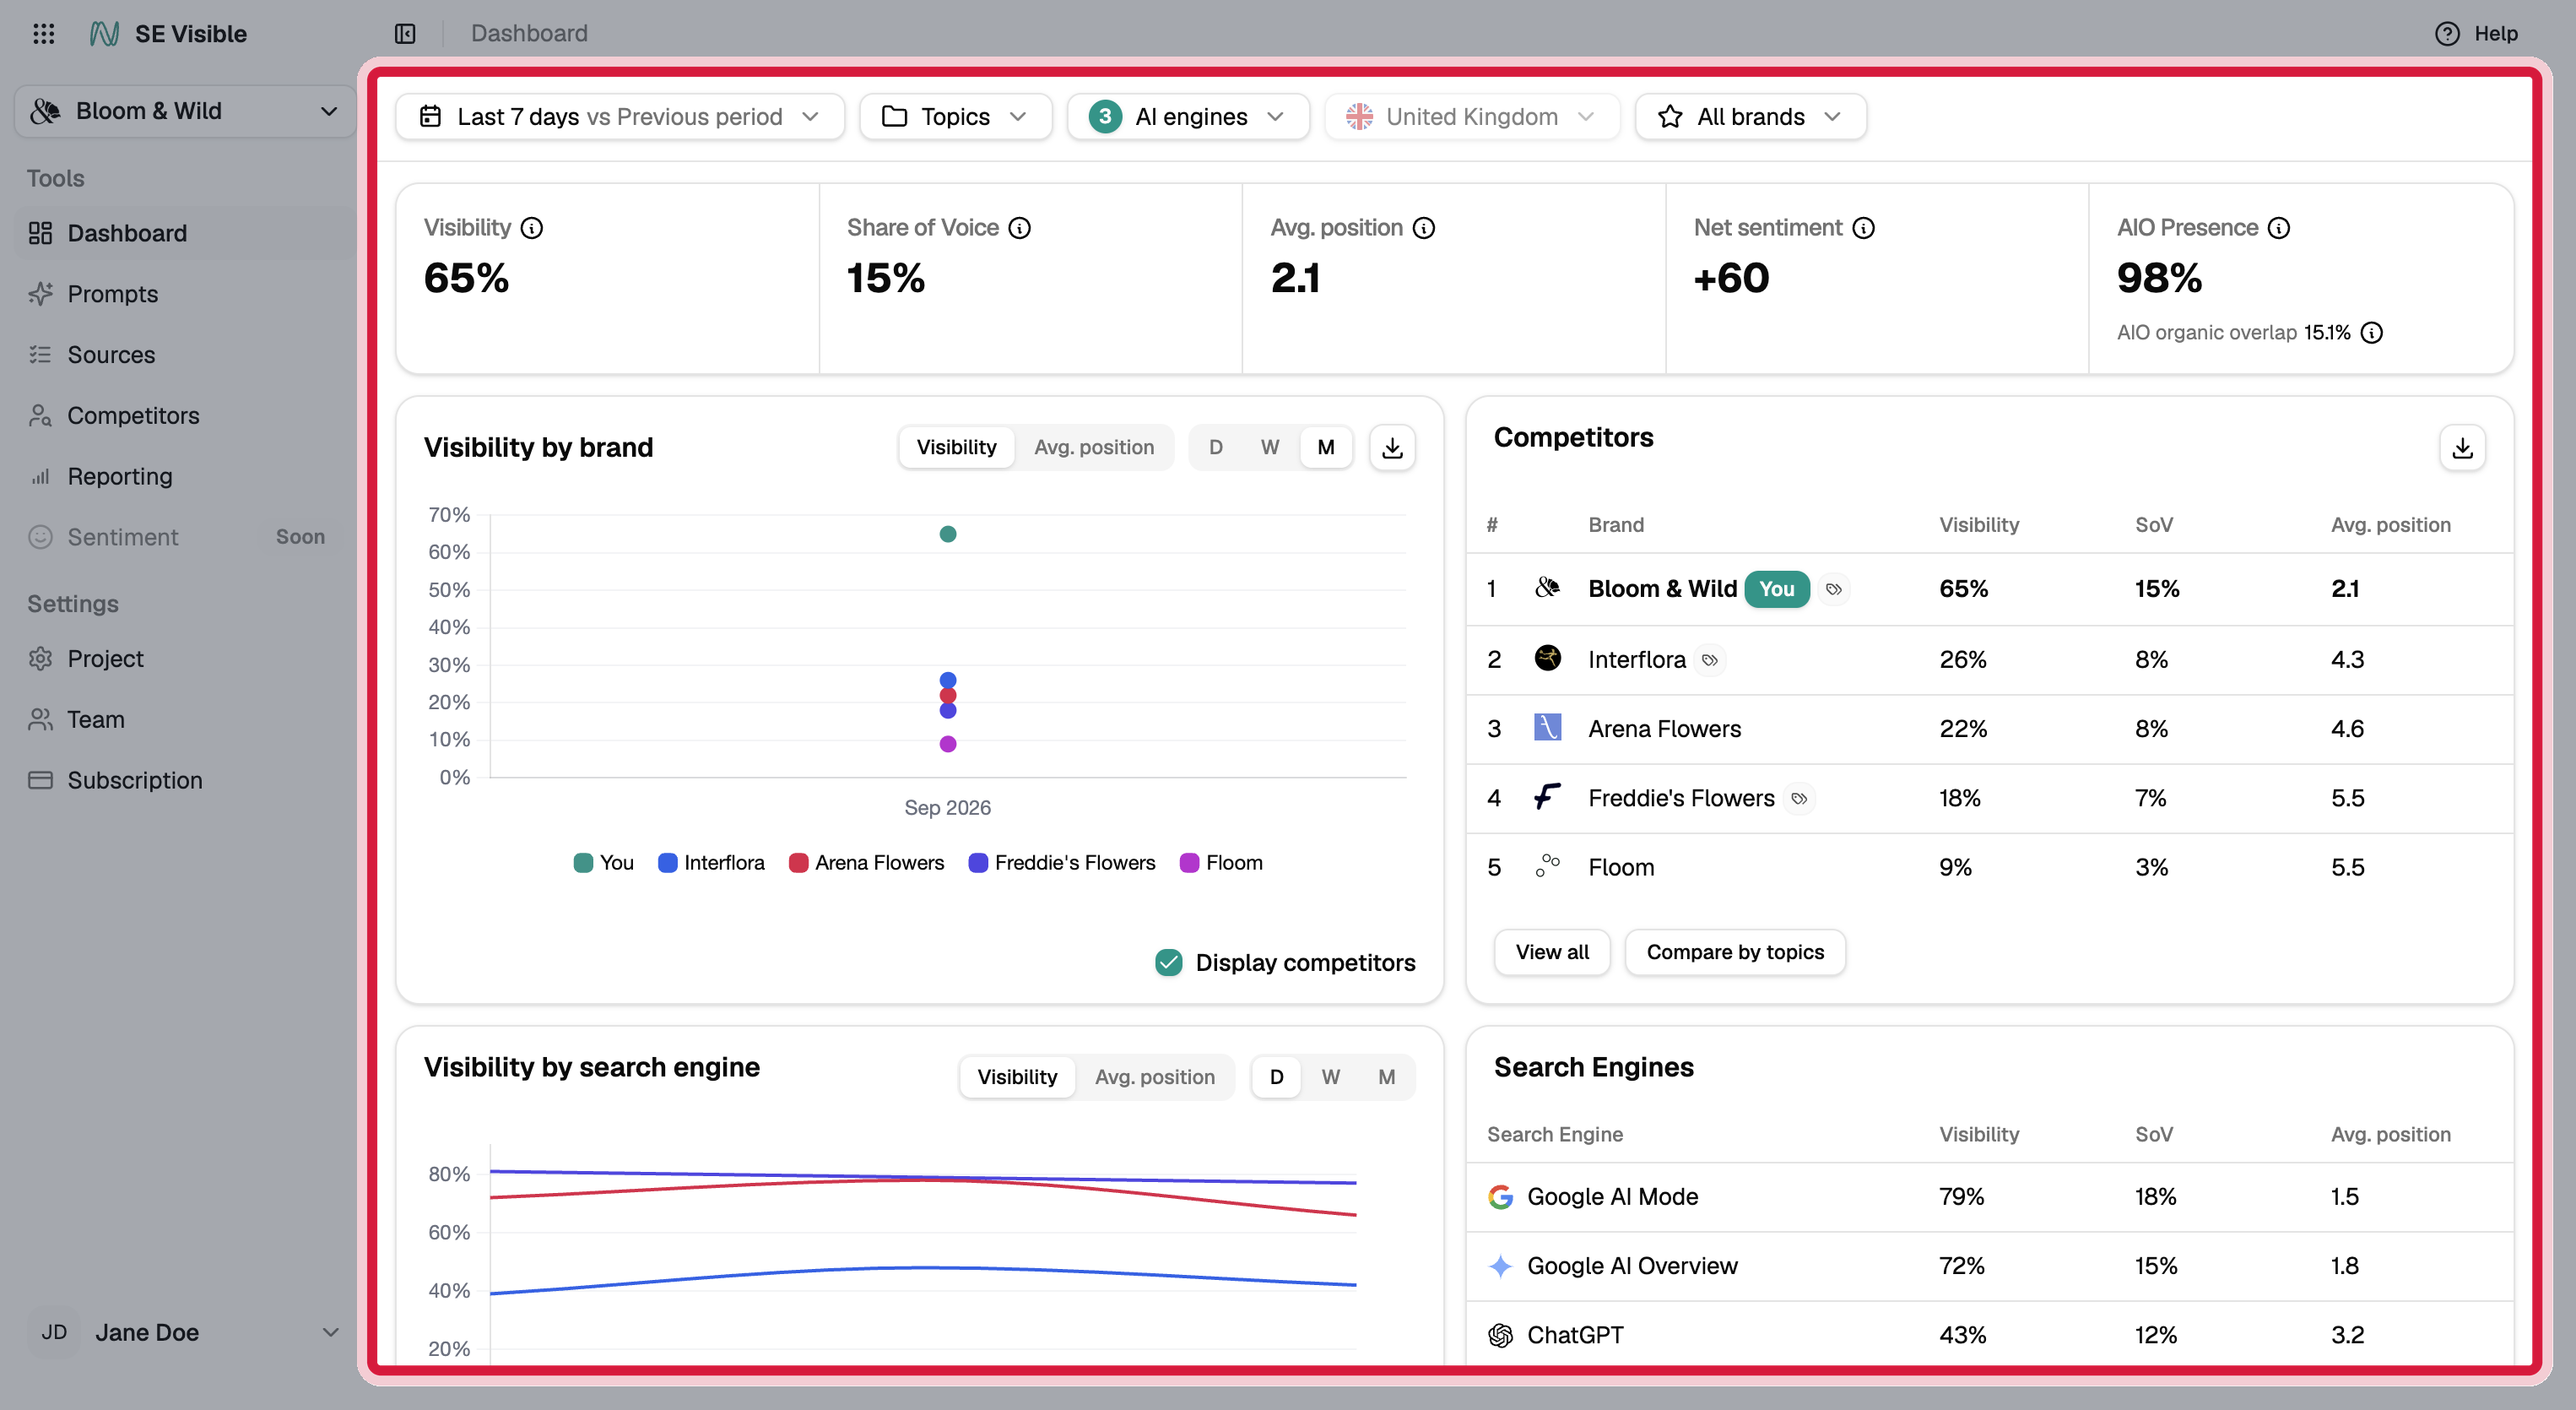This screenshot has width=2576, height=1410.
Task: Click Share of Voice info icon
Action: pos(1019,228)
